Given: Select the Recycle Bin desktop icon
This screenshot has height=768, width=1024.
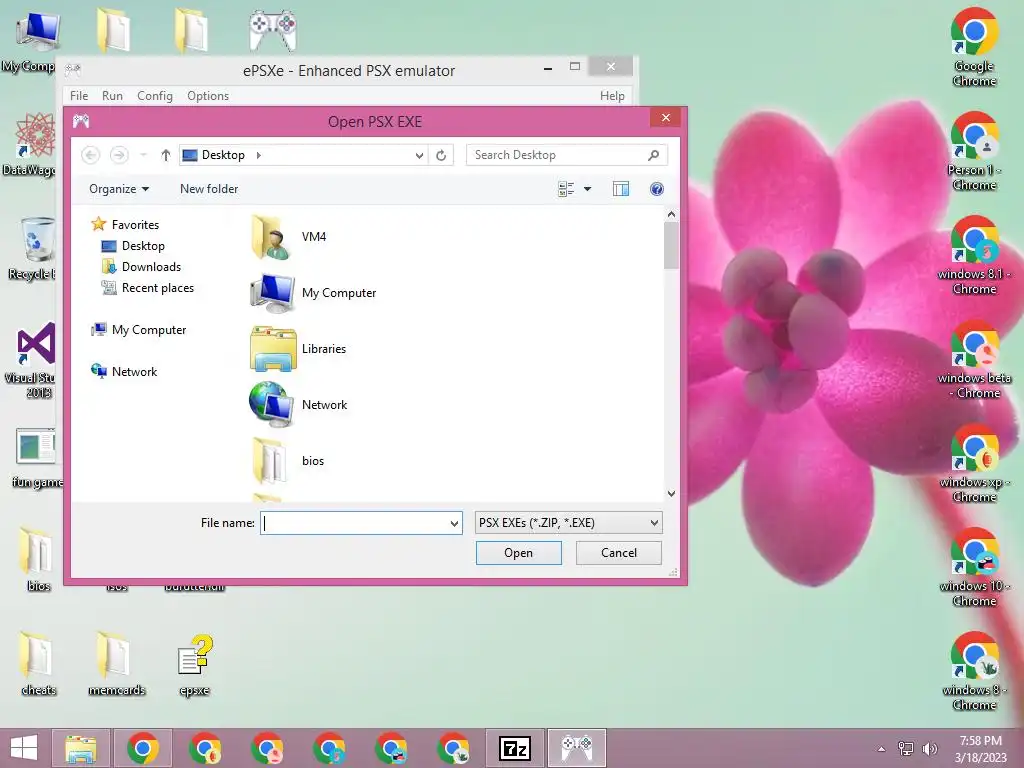Looking at the screenshot, I should coord(36,248).
